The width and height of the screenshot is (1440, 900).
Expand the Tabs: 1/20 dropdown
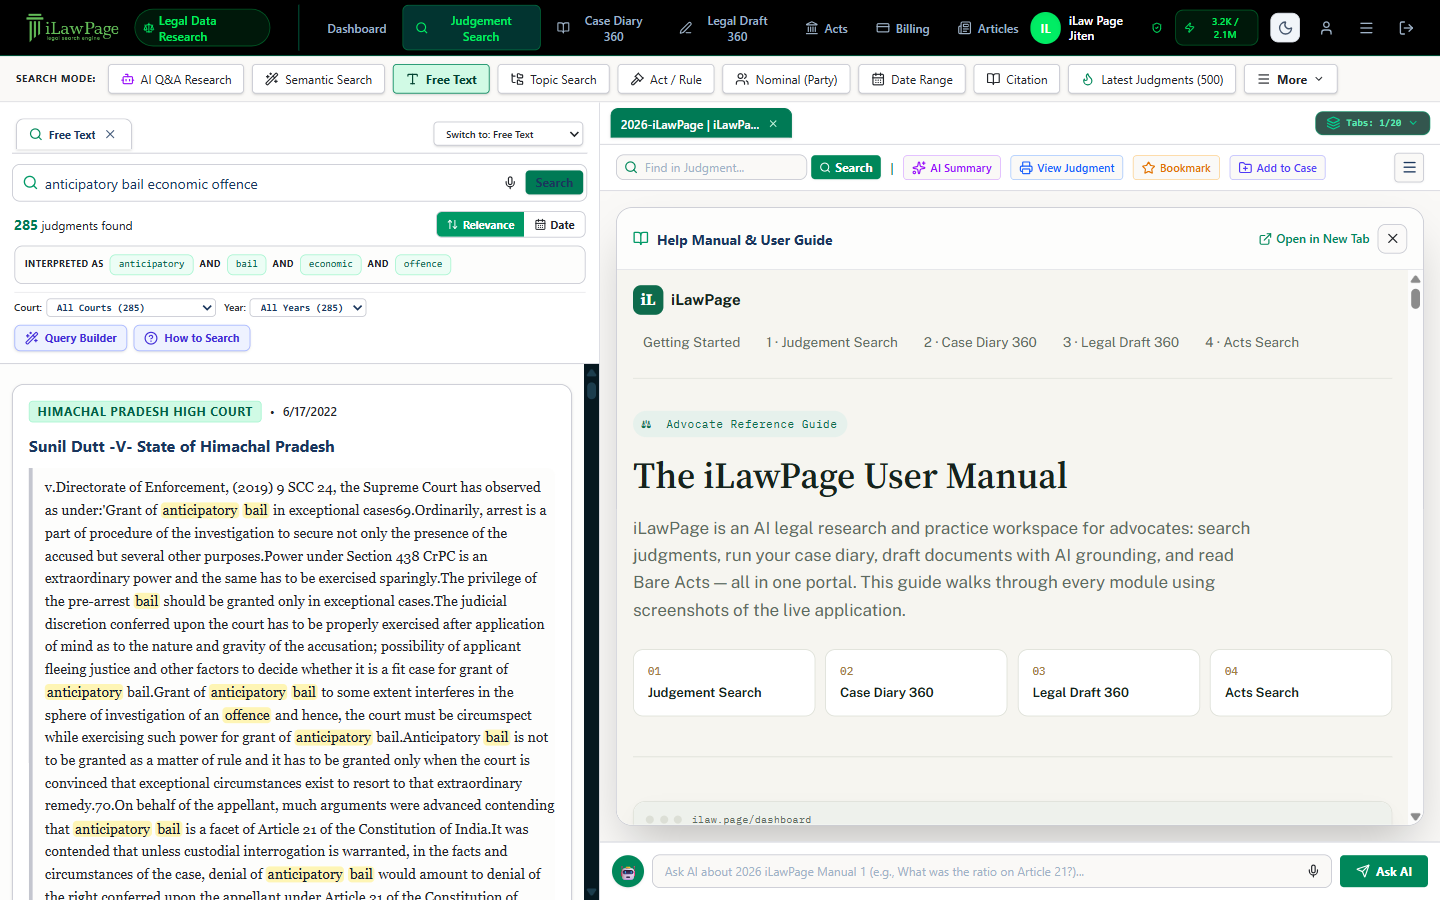point(1372,123)
